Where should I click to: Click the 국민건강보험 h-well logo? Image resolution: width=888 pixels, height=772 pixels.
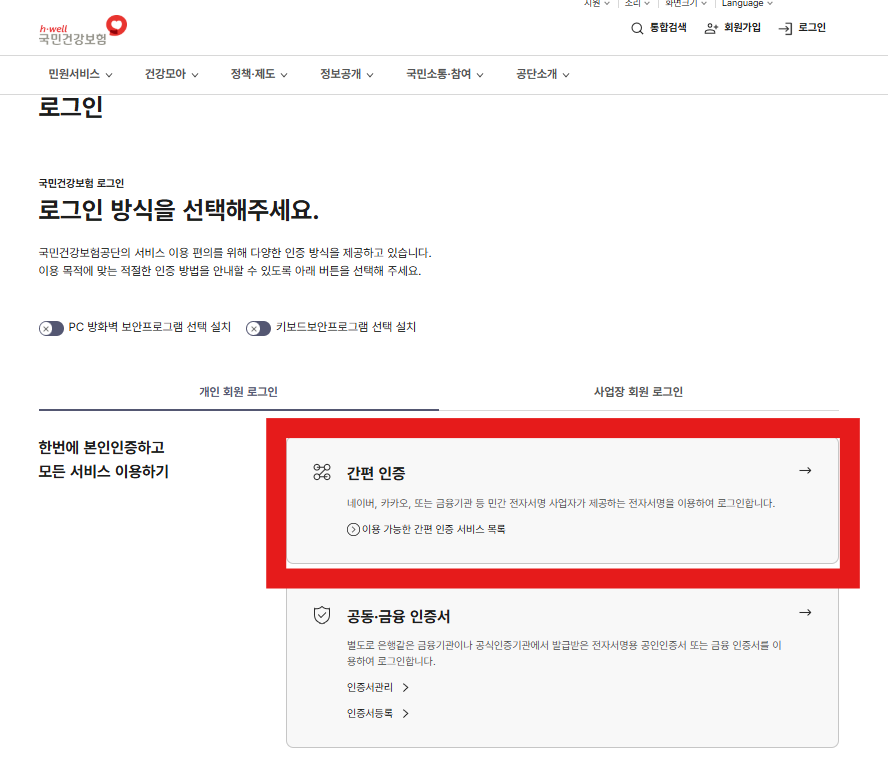pyautogui.click(x=83, y=31)
